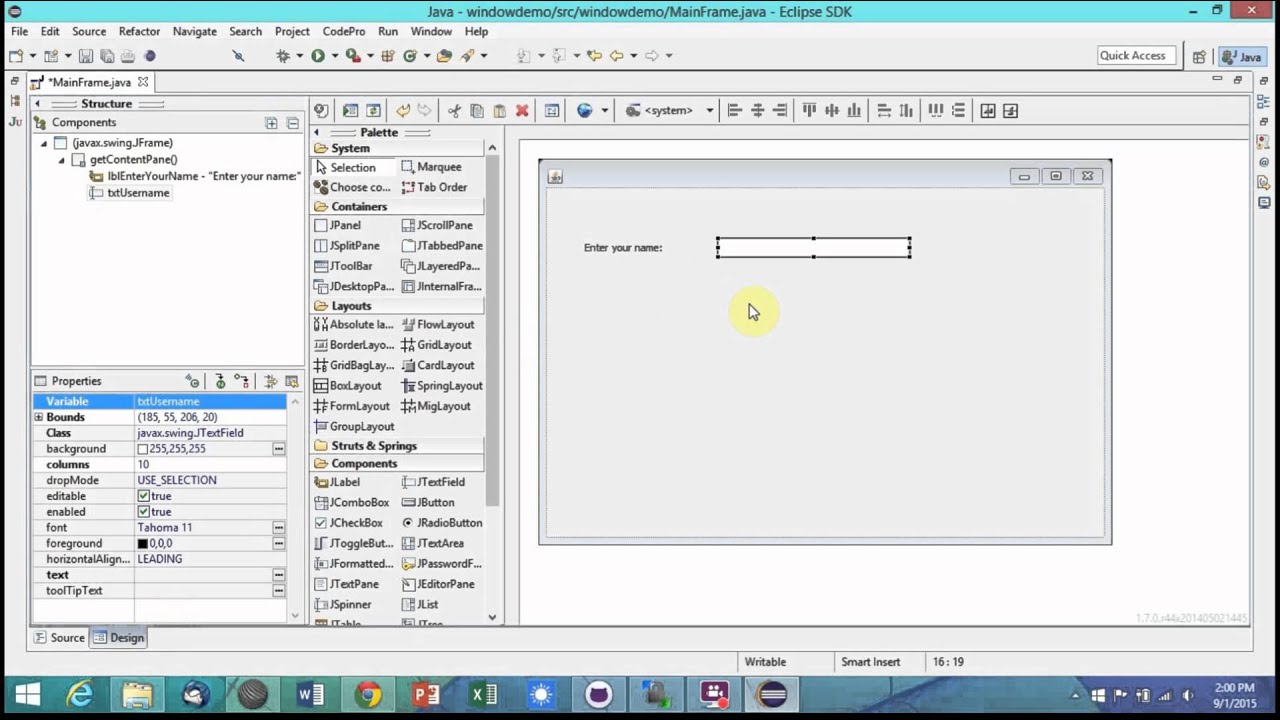
Task: Collapse the Structure panel with left arrow
Action: pyautogui.click(x=37, y=104)
